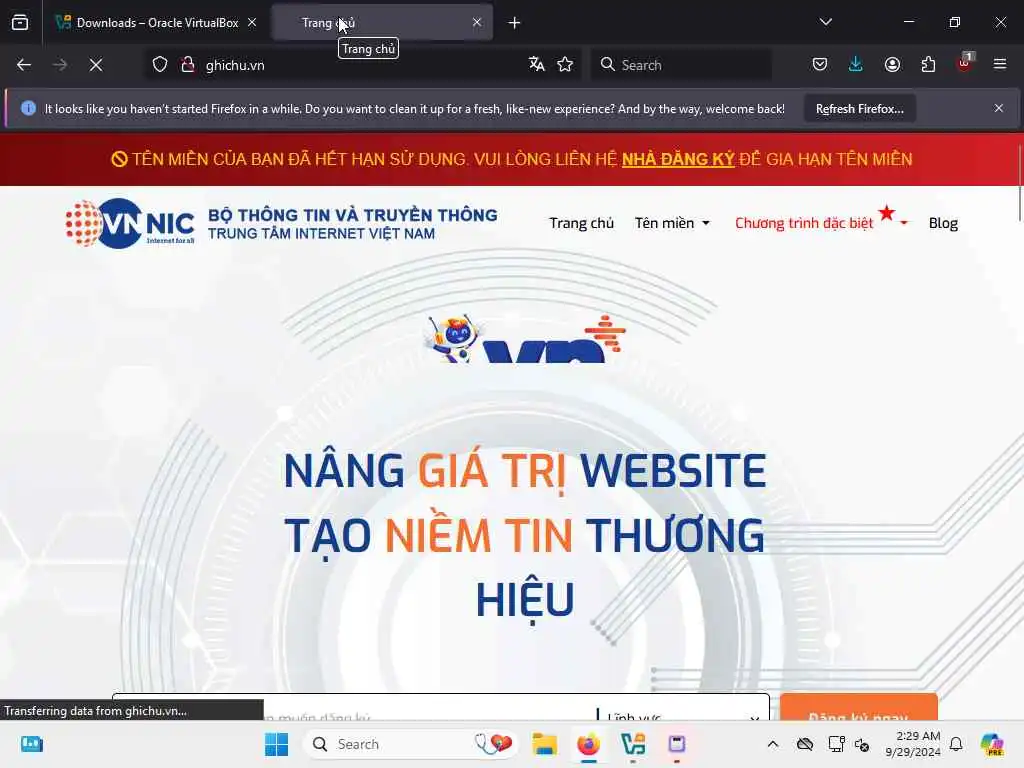Stop loading the page
Image resolution: width=1024 pixels, height=768 pixels.
click(x=96, y=65)
